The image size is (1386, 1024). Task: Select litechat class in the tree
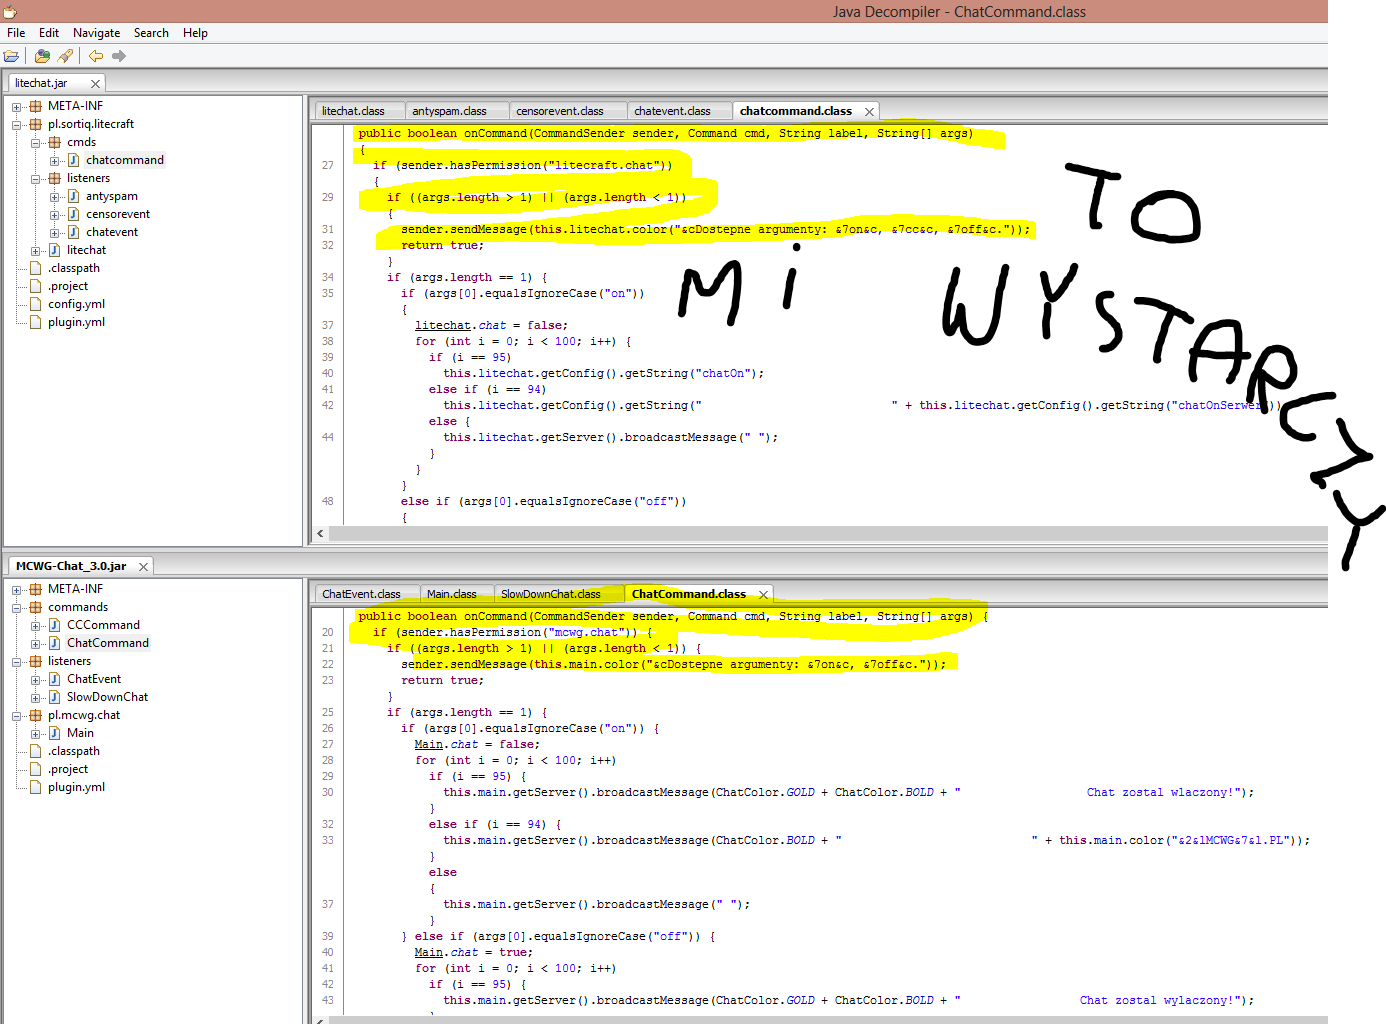click(x=86, y=250)
